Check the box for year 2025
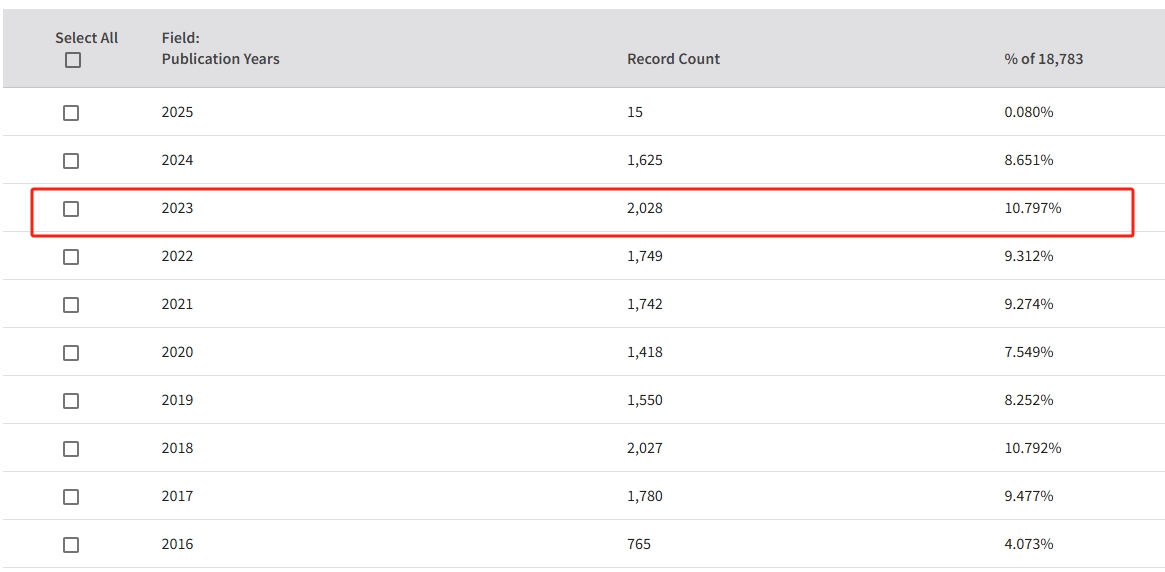Screen dimensions: 1165x572 (71, 113)
